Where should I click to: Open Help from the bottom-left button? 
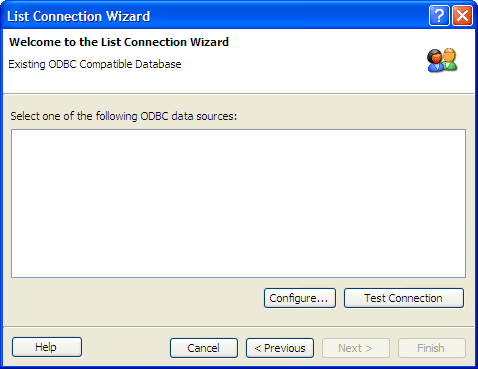pyautogui.click(x=47, y=347)
